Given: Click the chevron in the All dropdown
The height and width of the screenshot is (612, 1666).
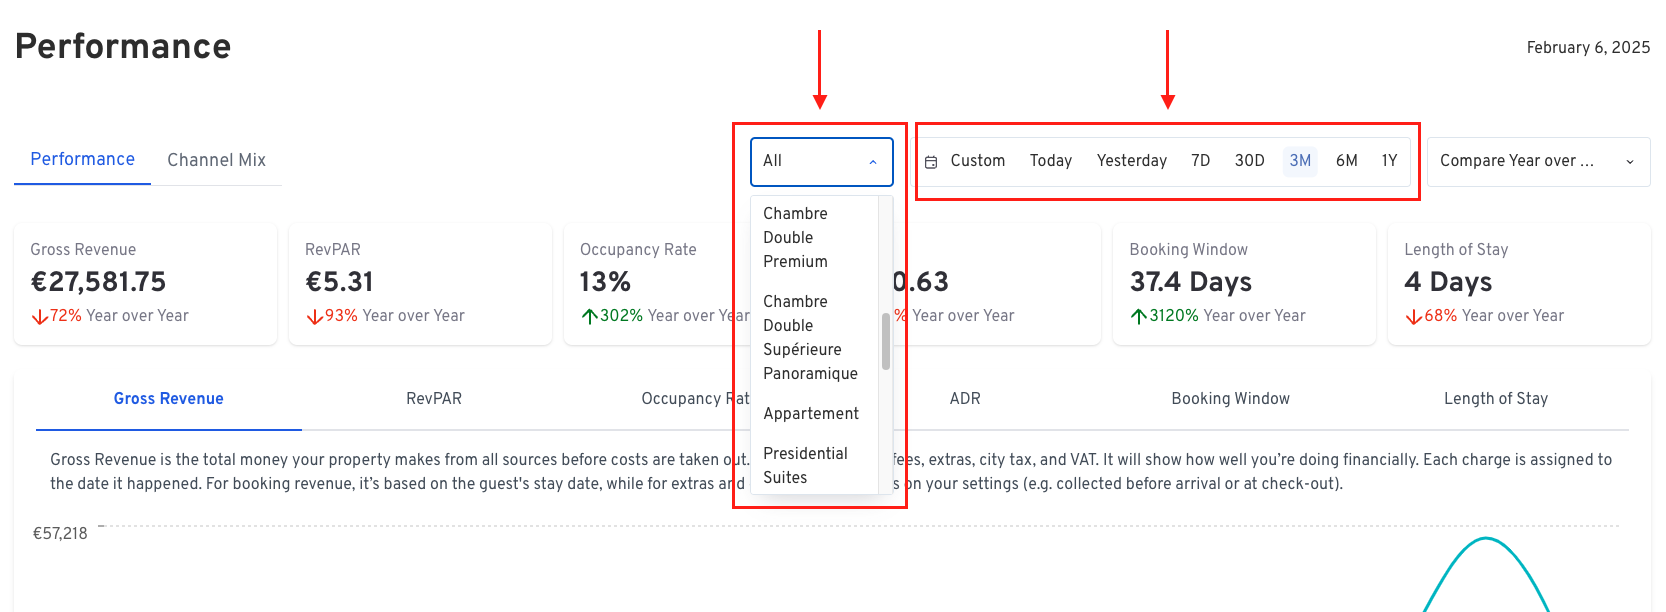Looking at the screenshot, I should [x=873, y=162].
